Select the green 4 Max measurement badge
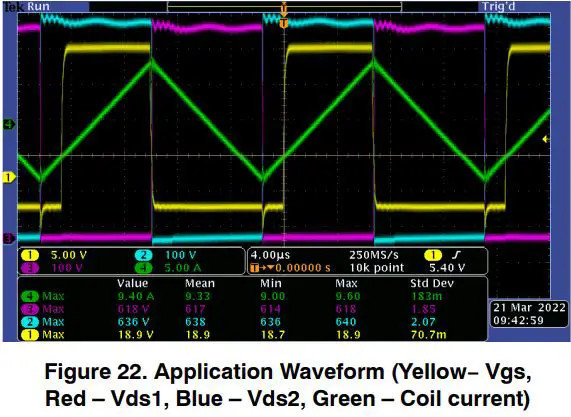571x417 pixels. 30,296
